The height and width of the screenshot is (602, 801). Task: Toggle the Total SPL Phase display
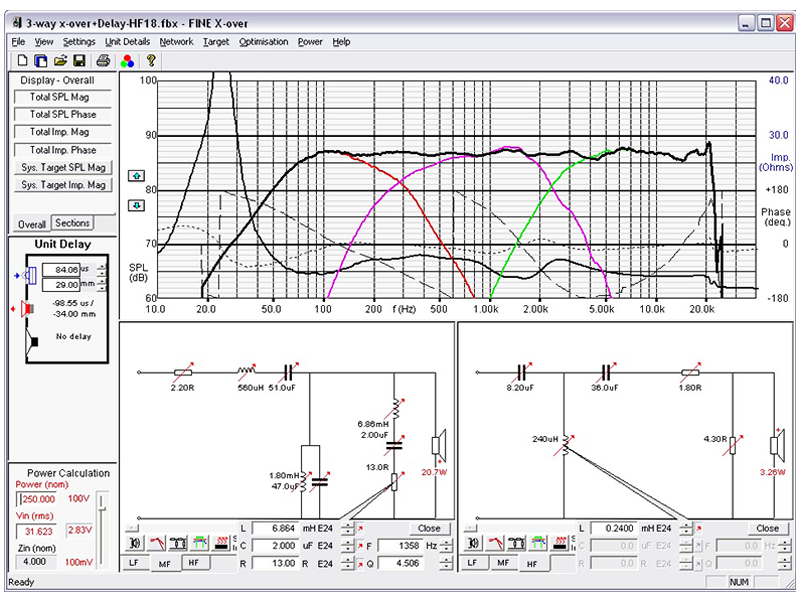click(60, 115)
